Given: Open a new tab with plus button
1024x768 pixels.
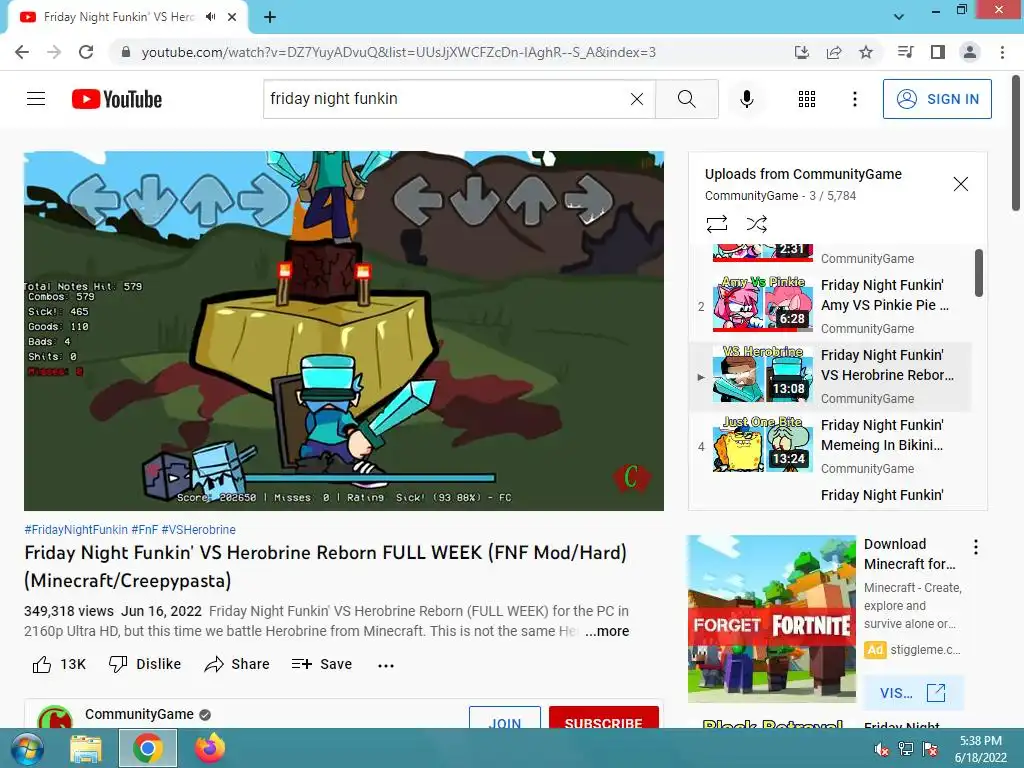Looking at the screenshot, I should pos(270,17).
